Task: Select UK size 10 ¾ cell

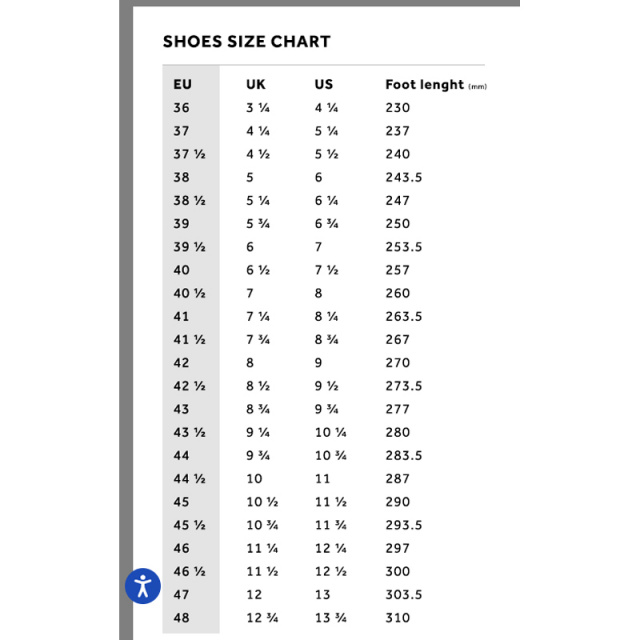Action: pyautogui.click(x=262, y=525)
